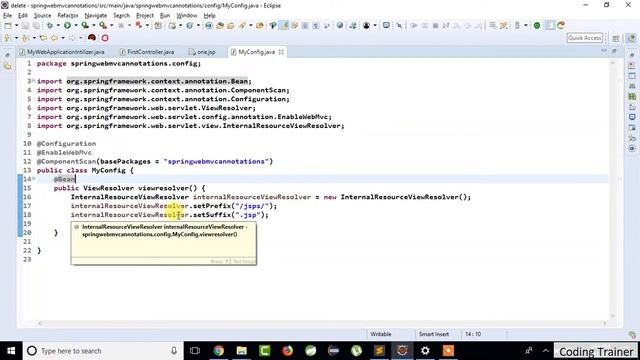Click the Windows 'Type here to search' box
The image size is (640, 360).
(x=102, y=351)
